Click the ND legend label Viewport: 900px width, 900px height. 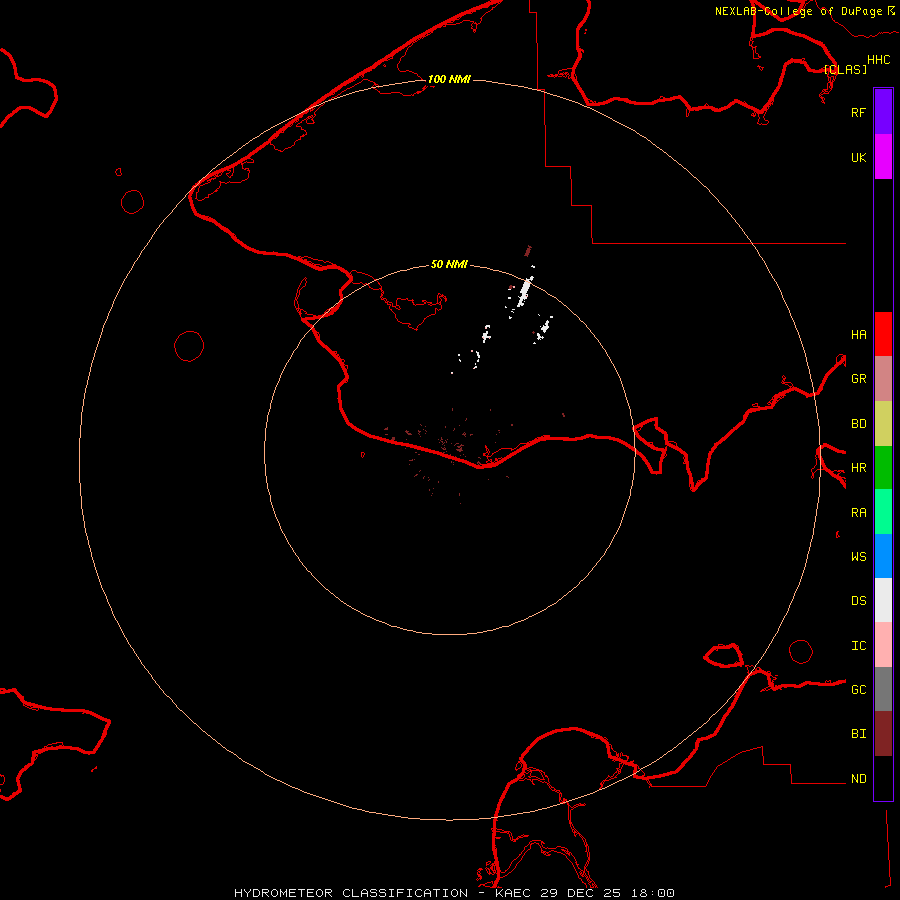point(858,779)
